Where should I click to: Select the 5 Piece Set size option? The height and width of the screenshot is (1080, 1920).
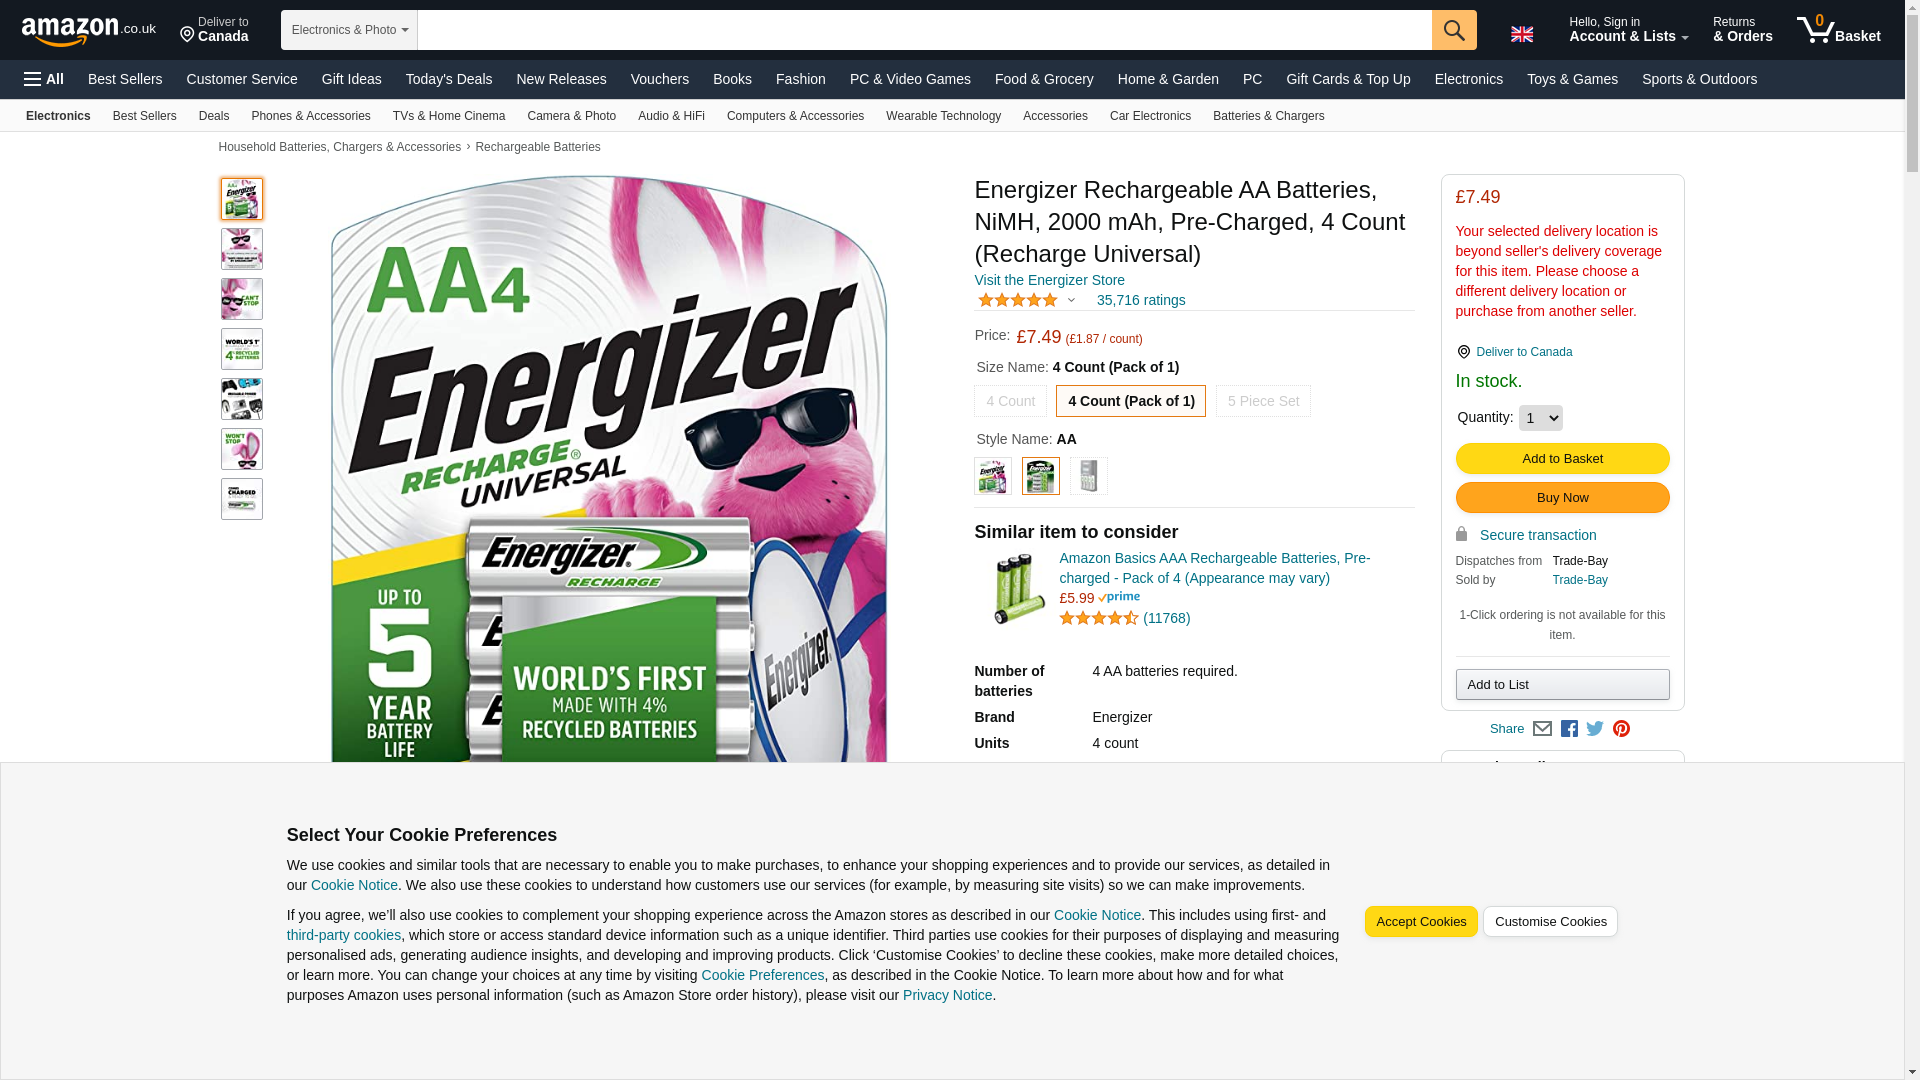[x=1263, y=401]
